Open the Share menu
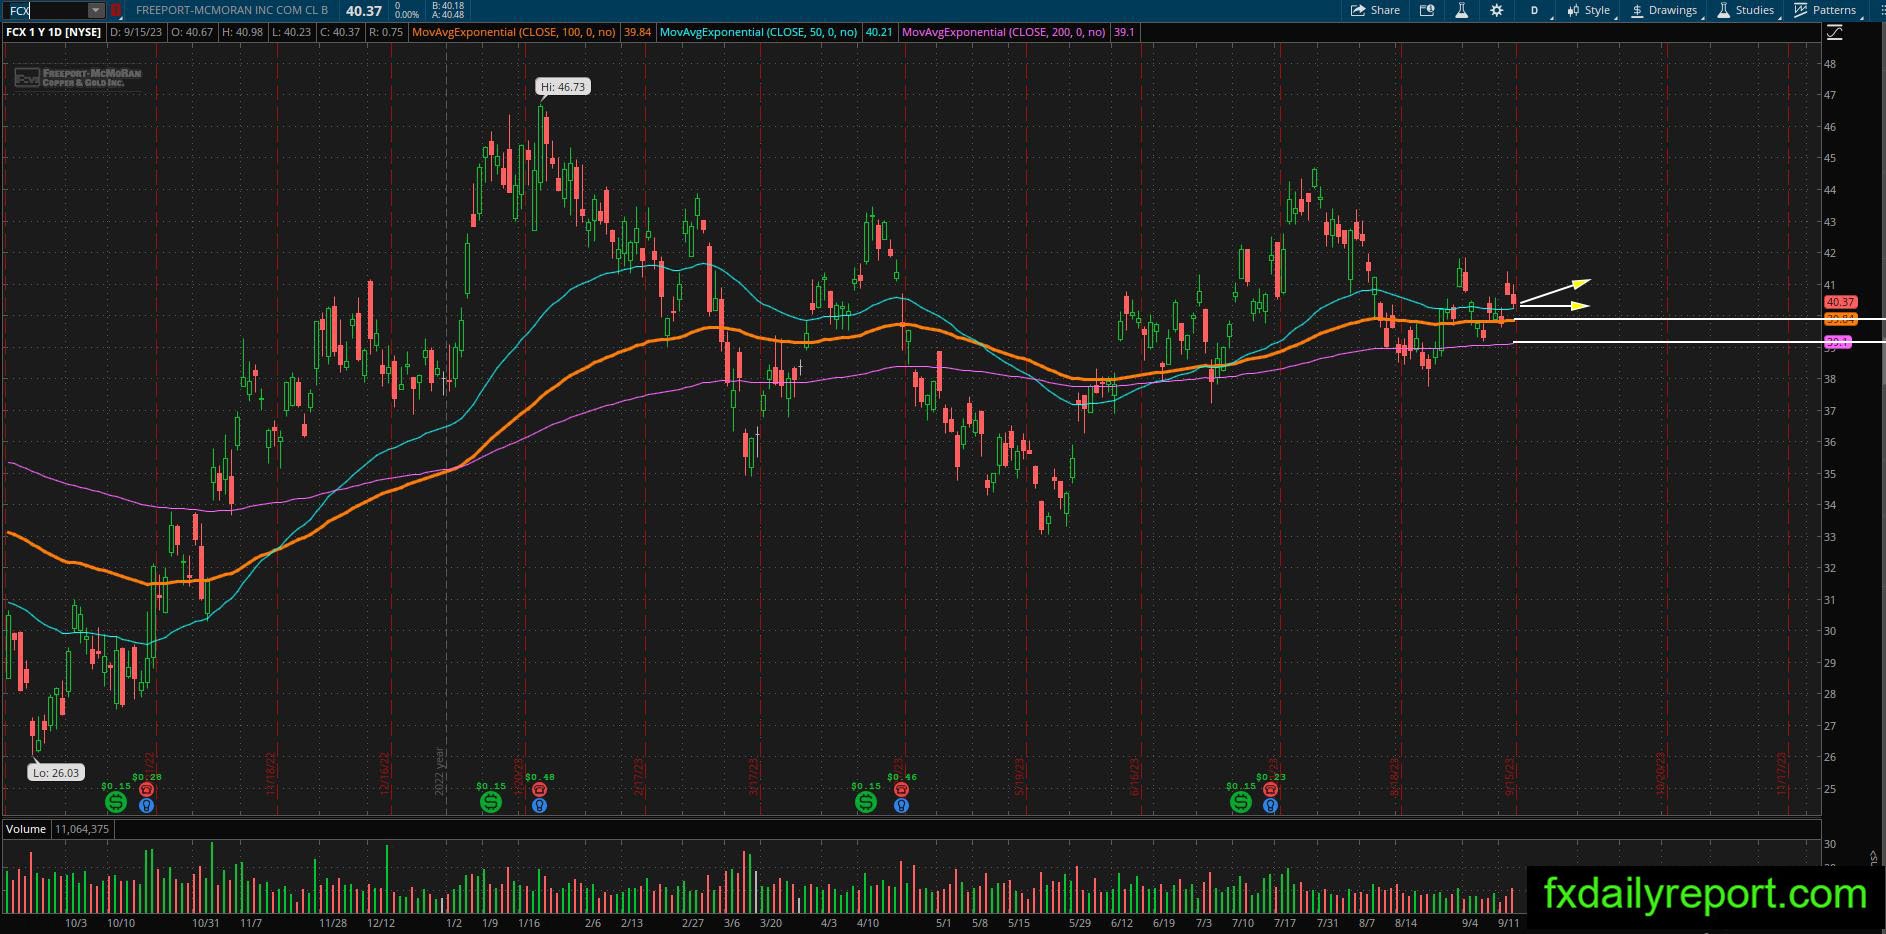The image size is (1886, 934). pos(1375,10)
